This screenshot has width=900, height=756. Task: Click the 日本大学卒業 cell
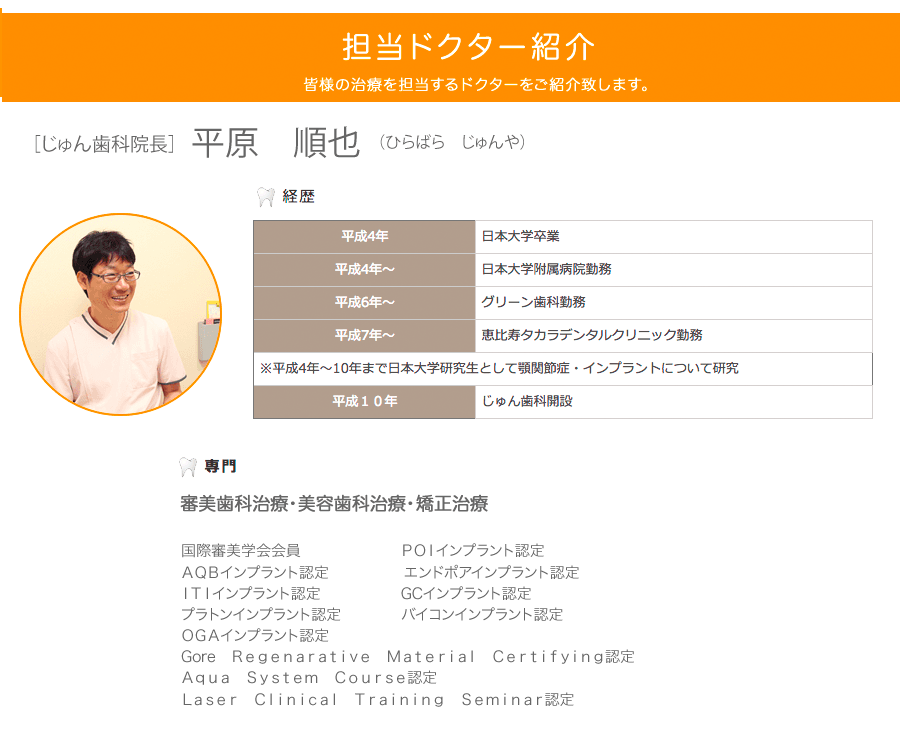click(674, 237)
